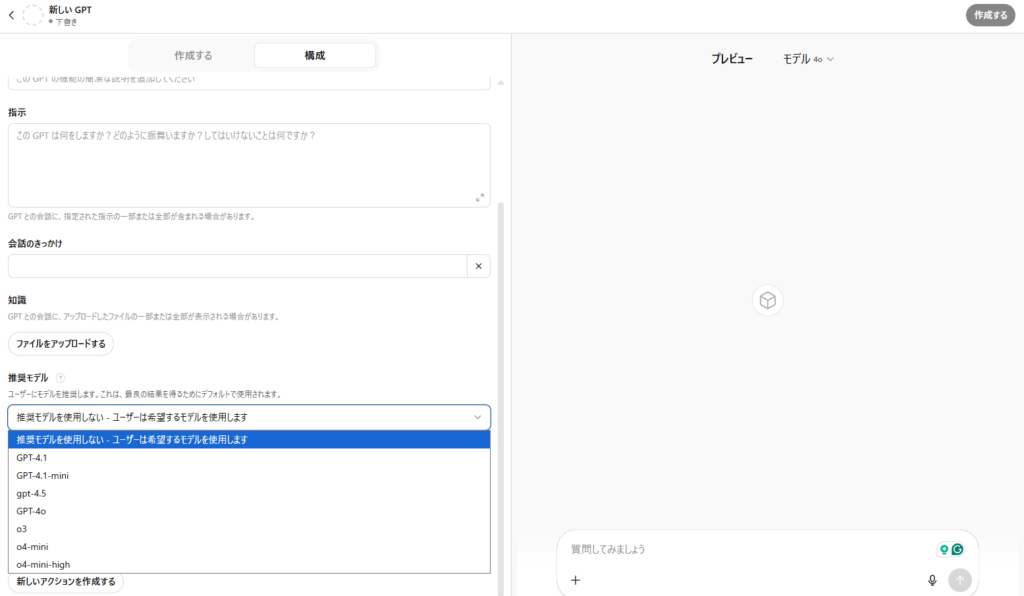Image resolution: width=1024 pixels, height=596 pixels.
Task: Click 新しいアクションを作成する button
Action: coord(66,582)
